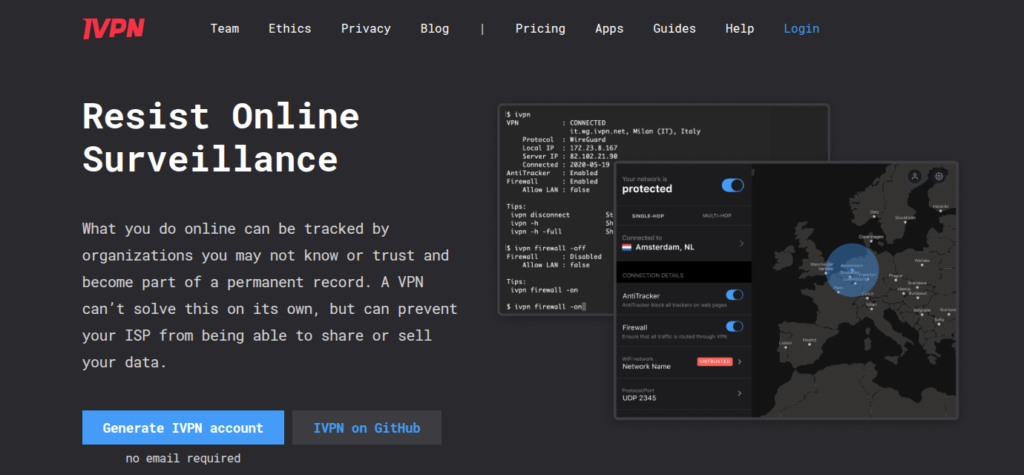Click the blue Login link

point(801,29)
